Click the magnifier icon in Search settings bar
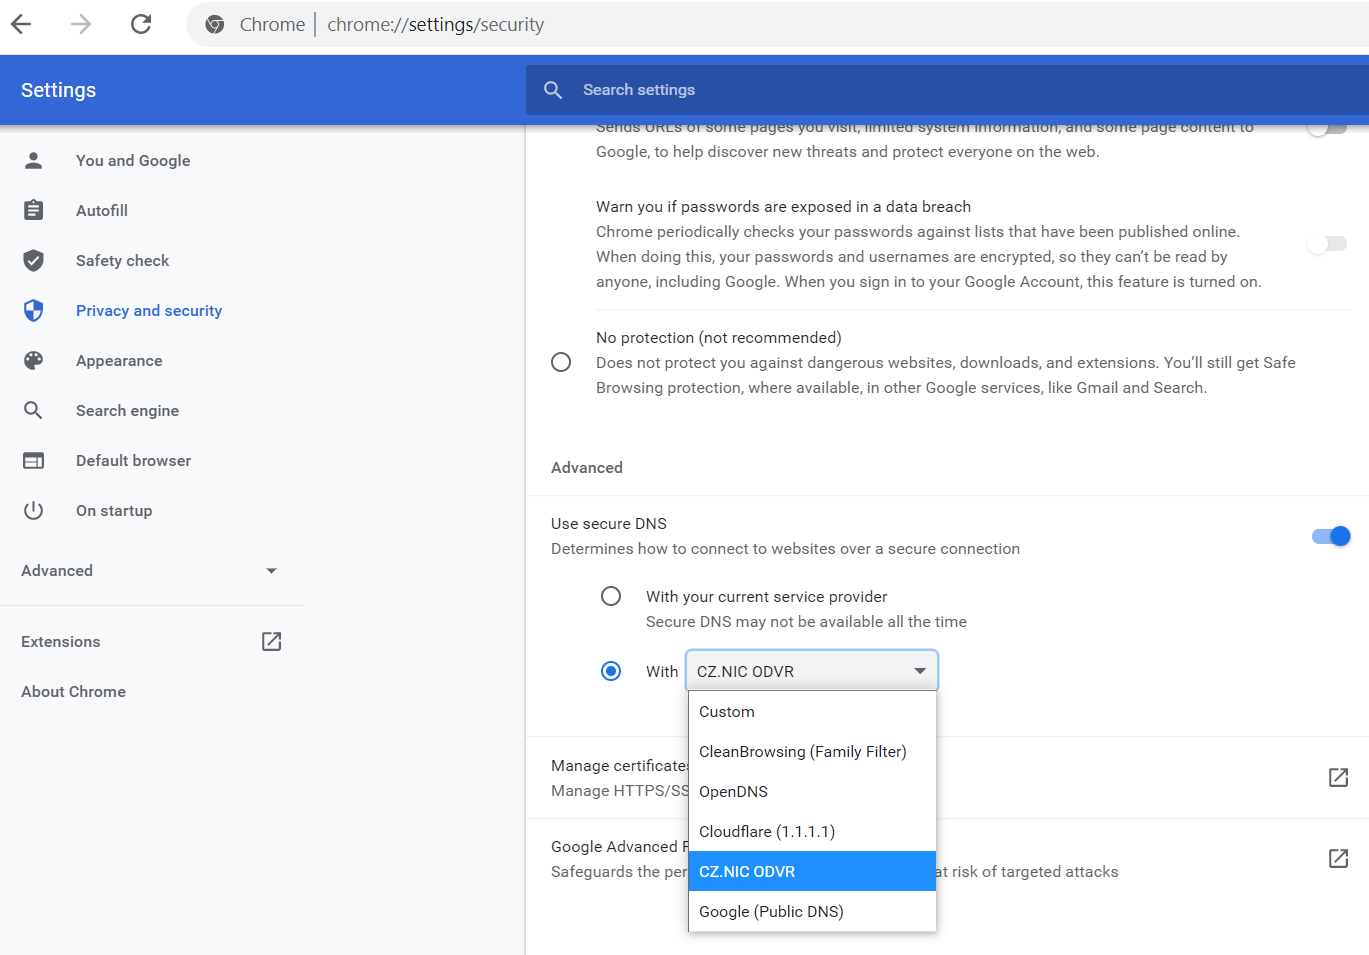1369x955 pixels. (x=553, y=90)
